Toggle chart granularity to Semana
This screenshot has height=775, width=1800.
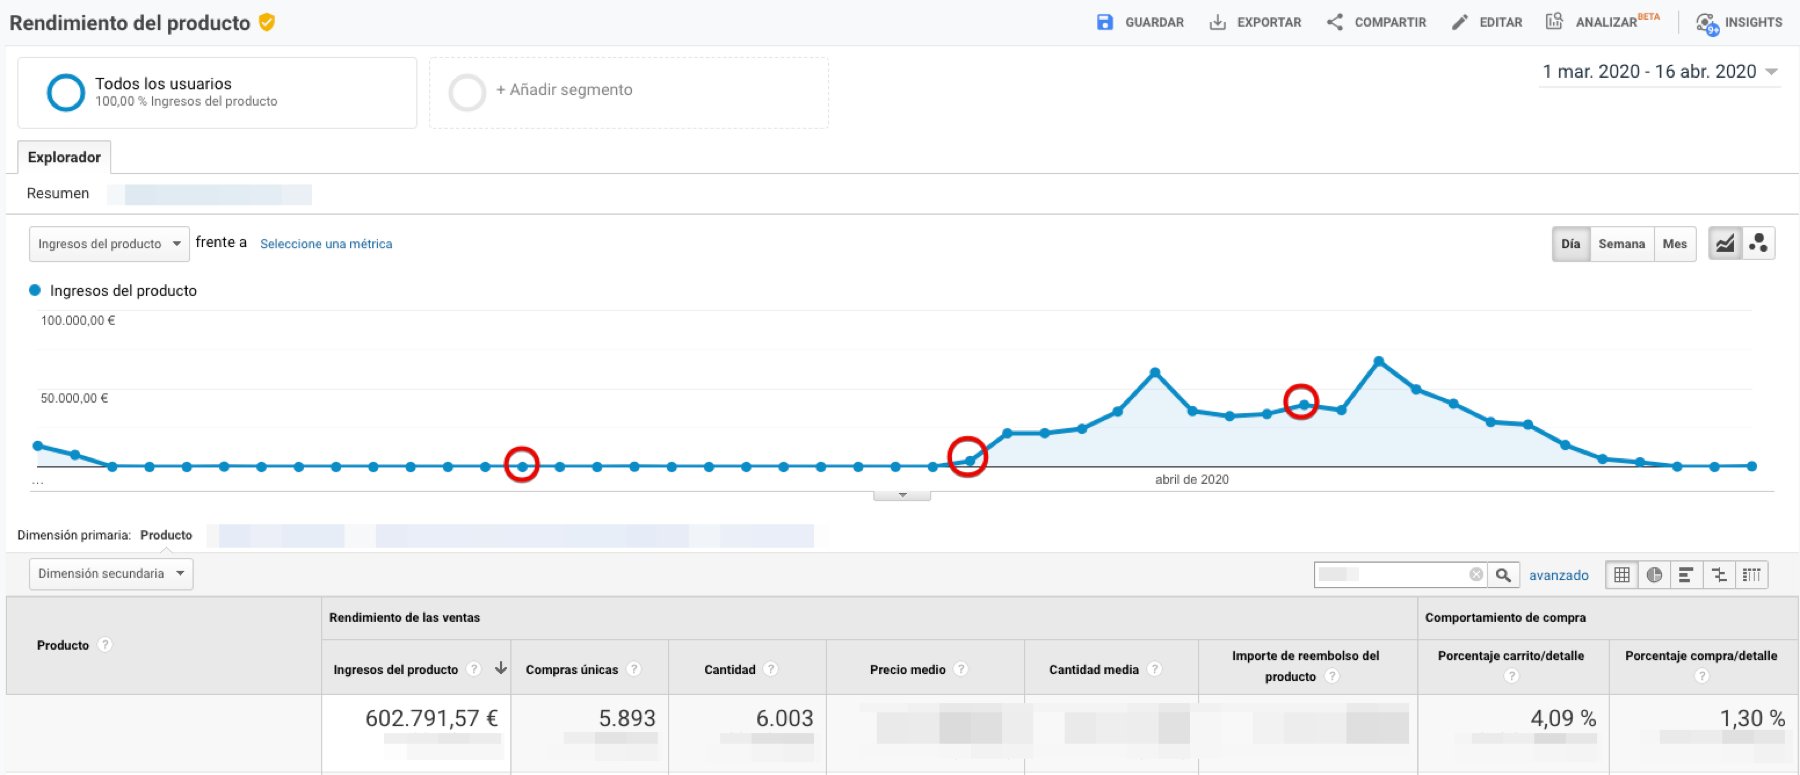click(1621, 244)
